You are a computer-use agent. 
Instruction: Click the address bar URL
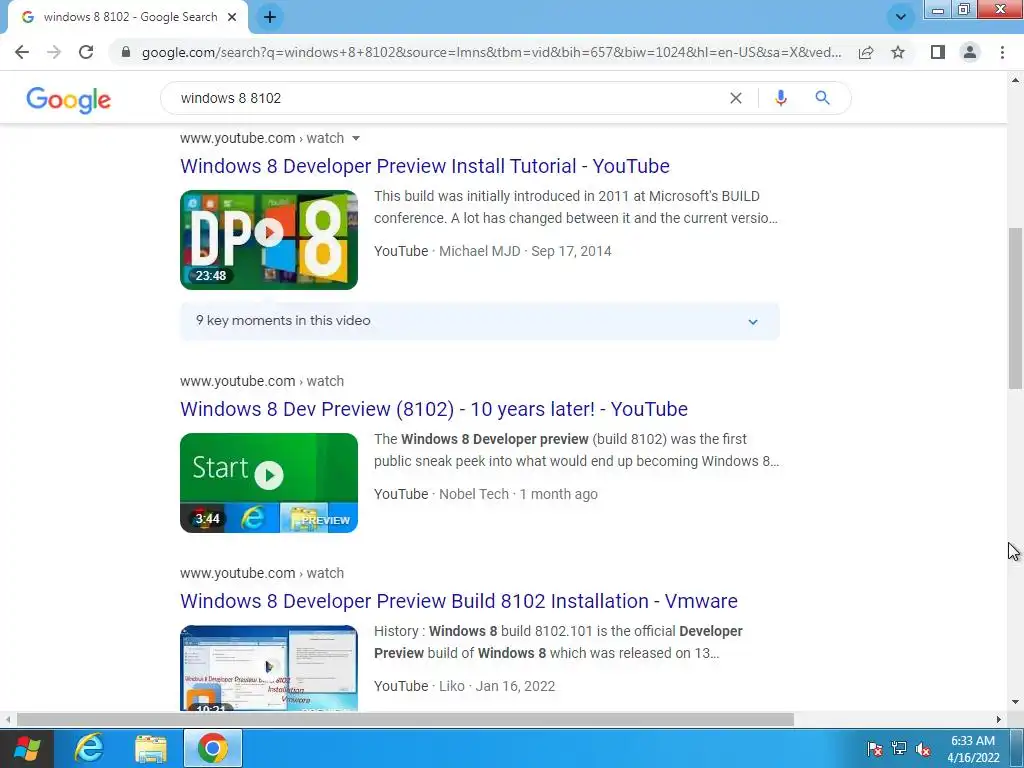(492, 52)
